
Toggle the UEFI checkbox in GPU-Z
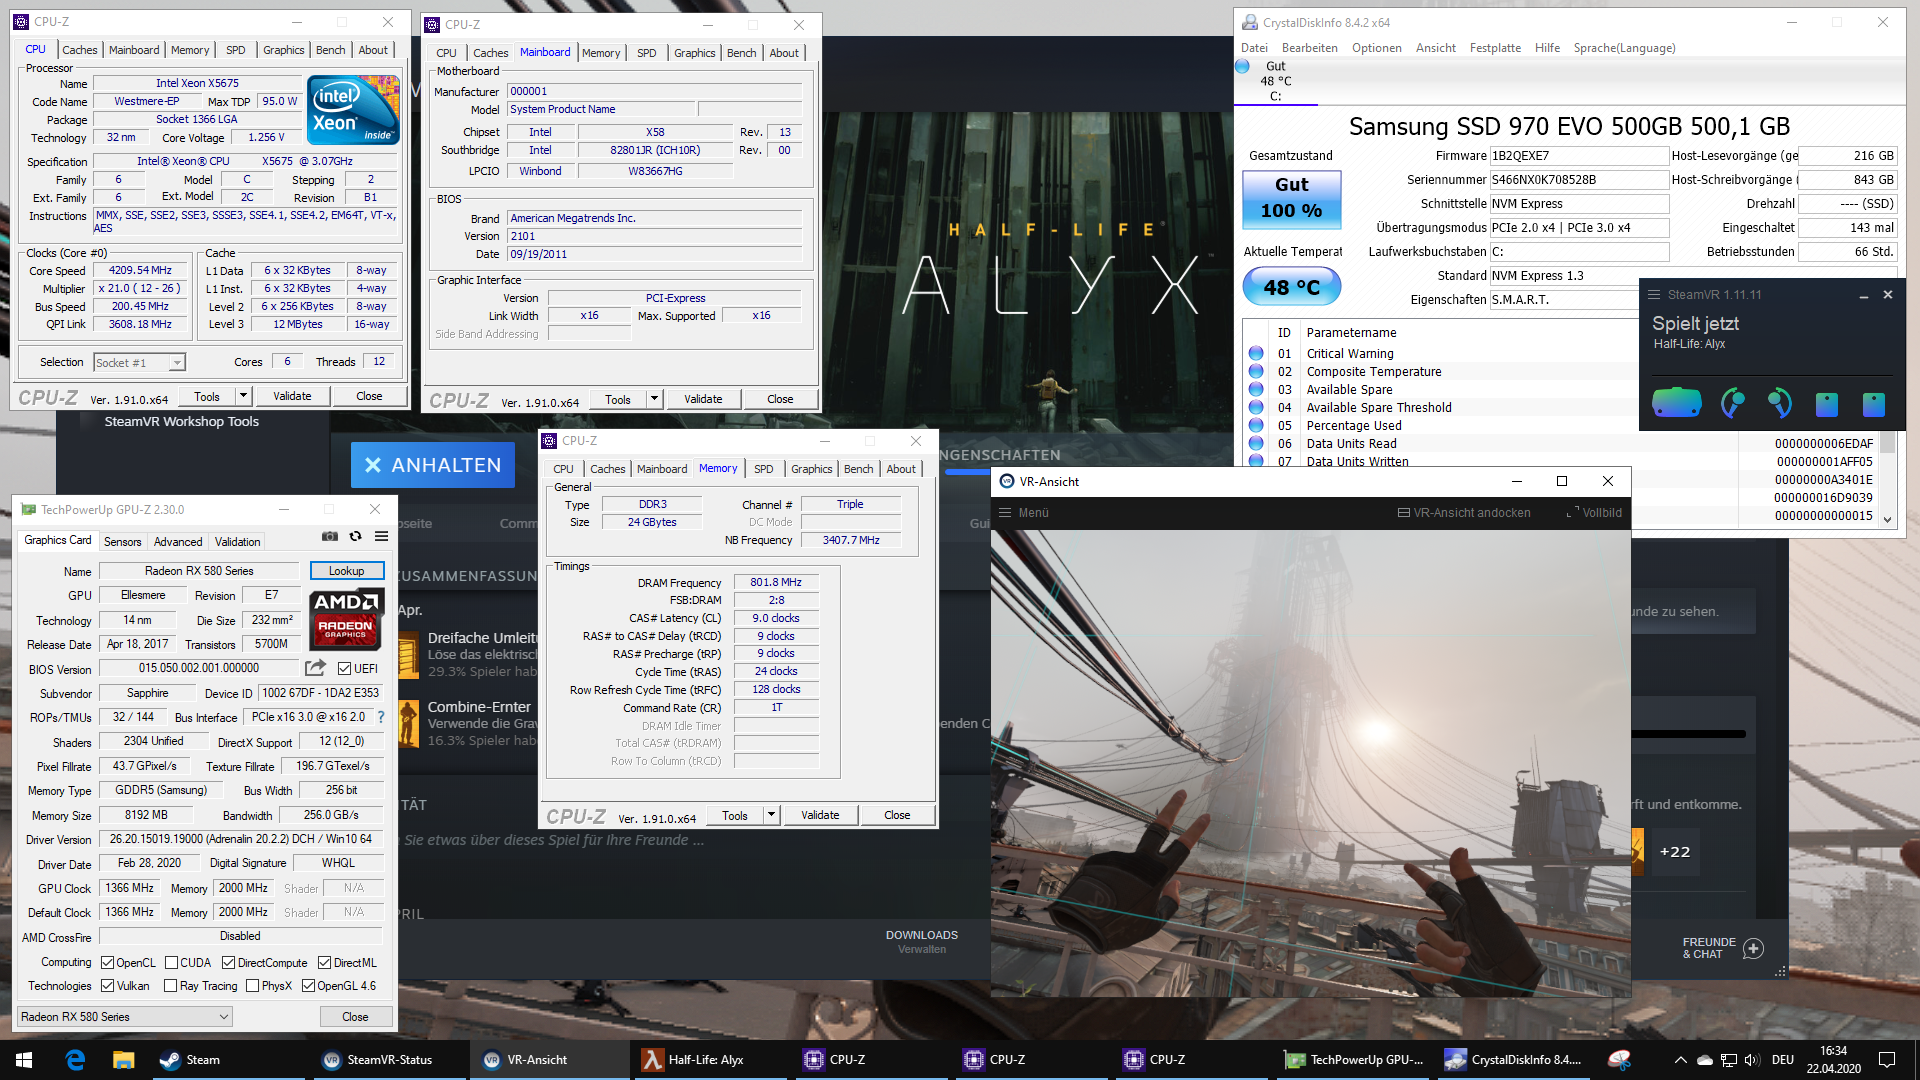[x=344, y=669]
